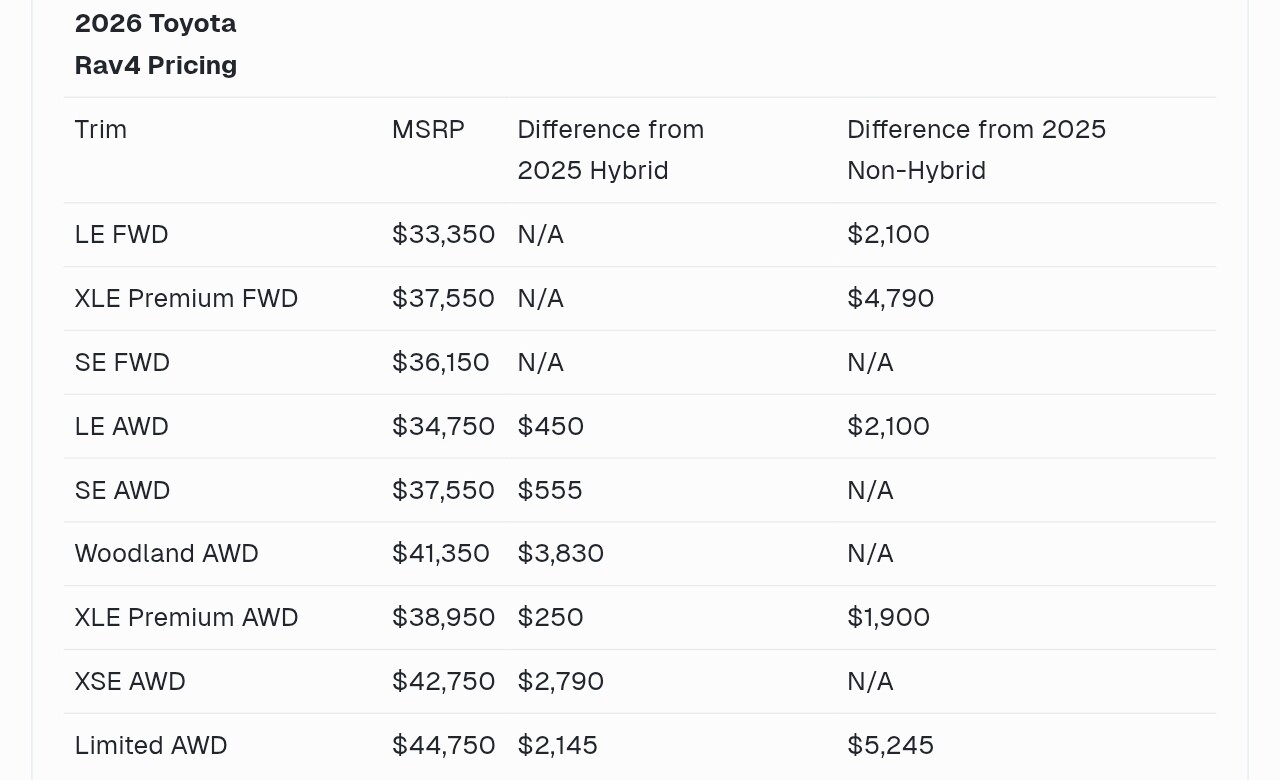
Task: Click 'Difference from 2025 Non-Hybrid' header
Action: 976,150
